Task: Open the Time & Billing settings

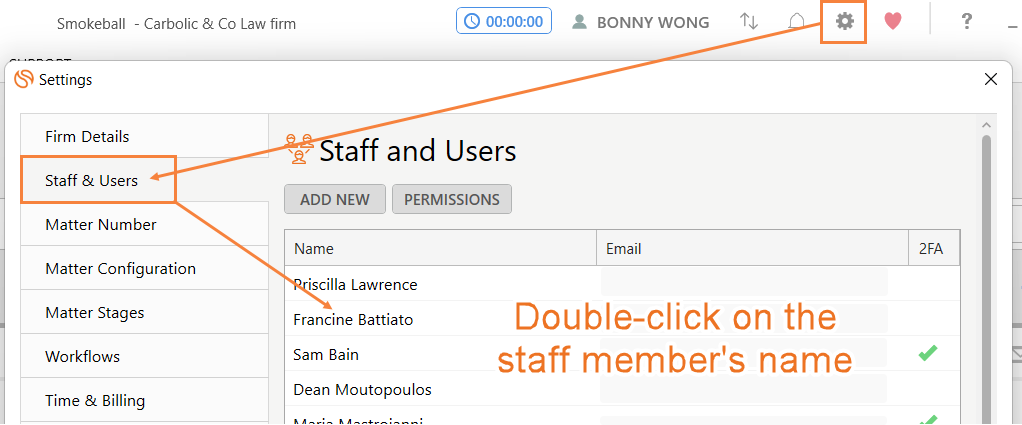Action: tap(144, 400)
